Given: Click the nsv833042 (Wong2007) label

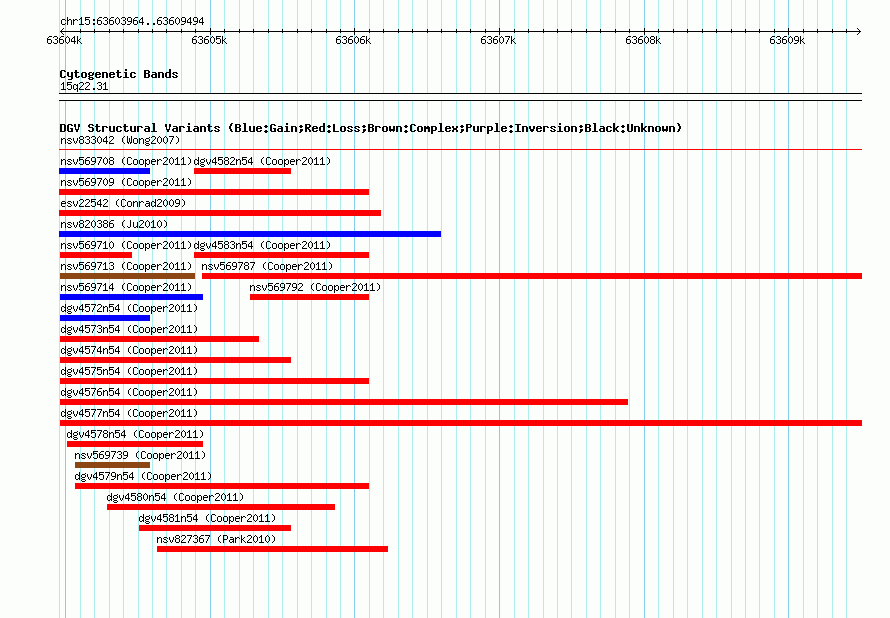Looking at the screenshot, I should coord(120,140).
